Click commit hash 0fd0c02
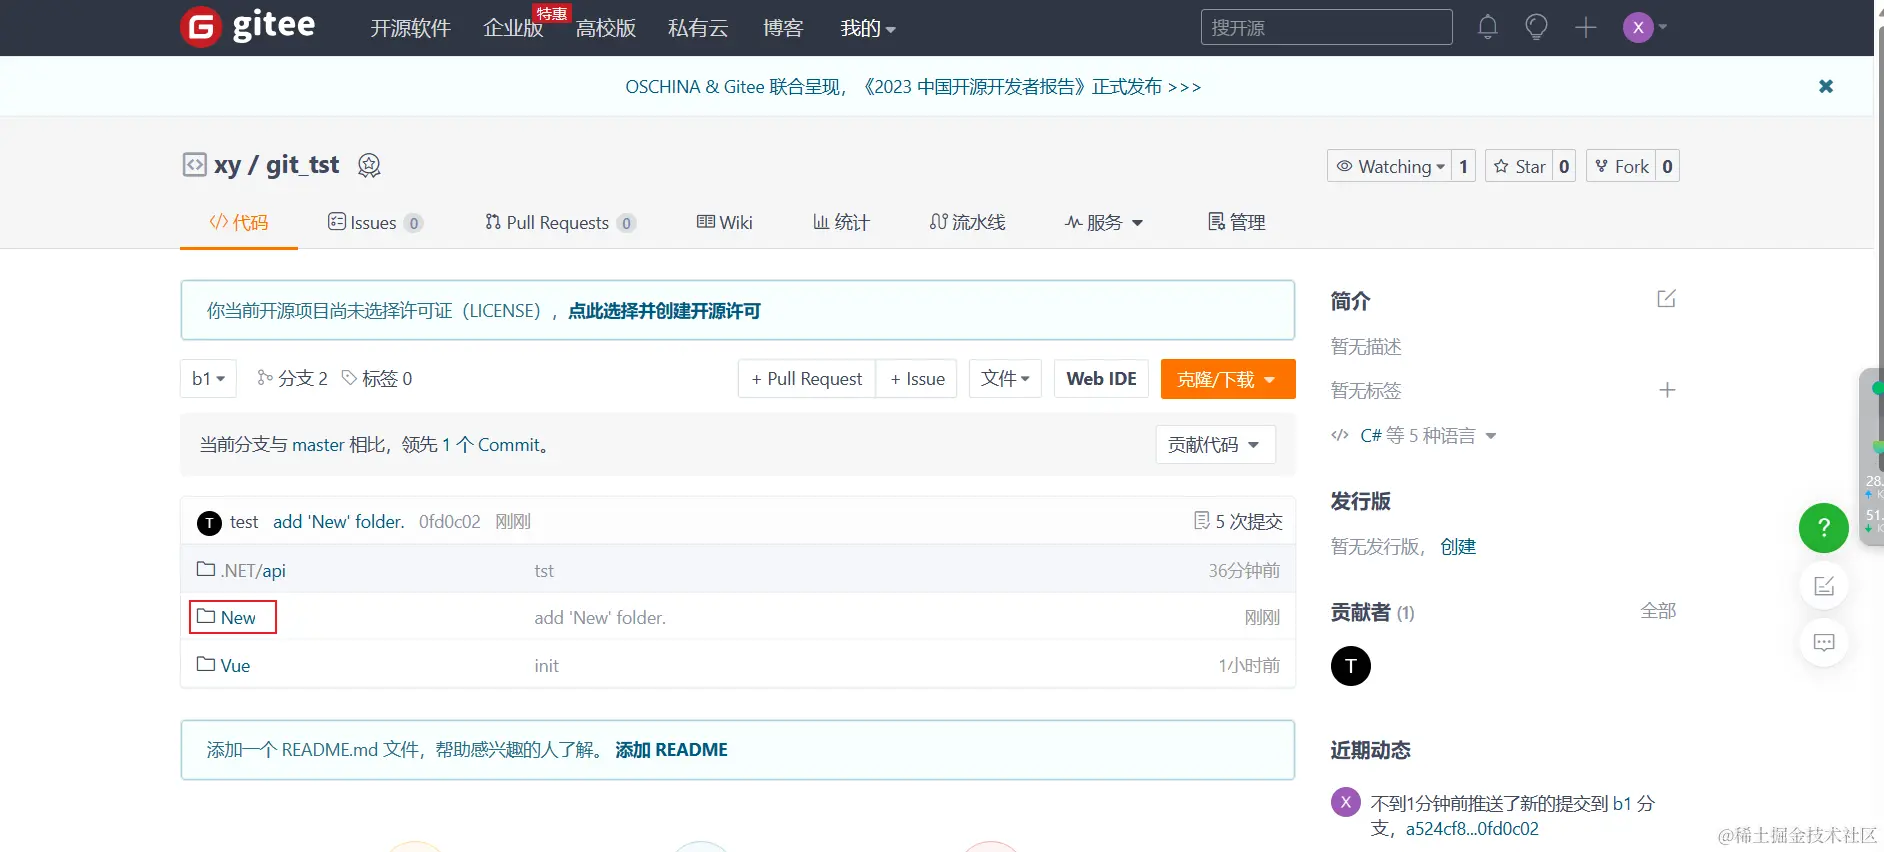Viewport: 1884px width, 852px height. coord(450,522)
